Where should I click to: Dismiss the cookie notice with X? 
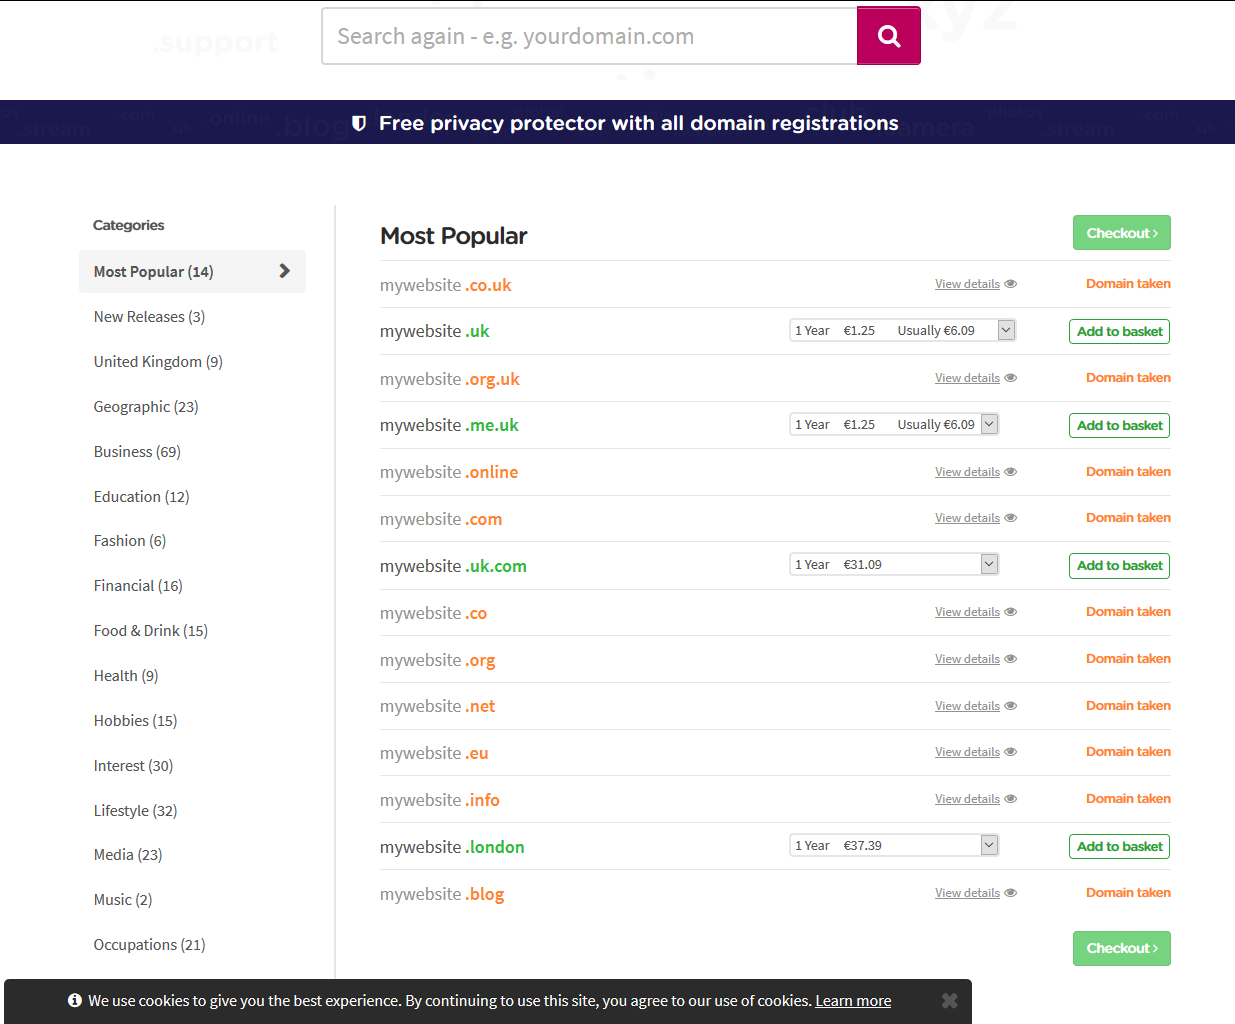(x=949, y=1001)
